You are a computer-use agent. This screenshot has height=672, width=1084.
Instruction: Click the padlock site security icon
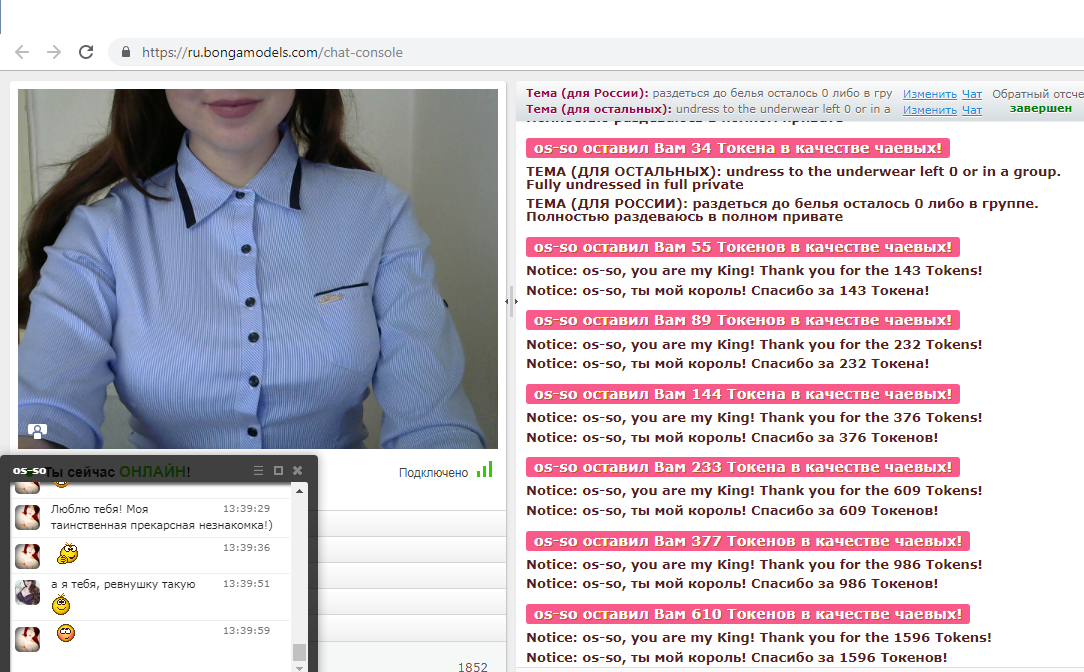tap(126, 52)
